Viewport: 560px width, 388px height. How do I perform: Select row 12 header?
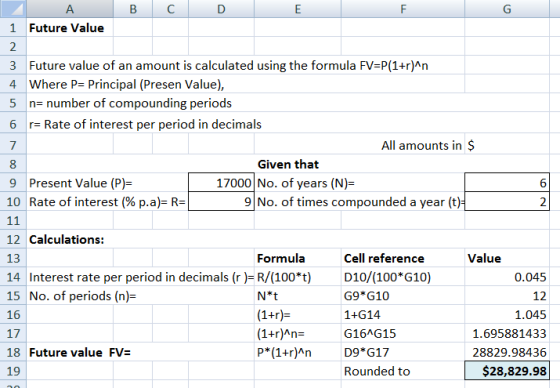(13, 239)
